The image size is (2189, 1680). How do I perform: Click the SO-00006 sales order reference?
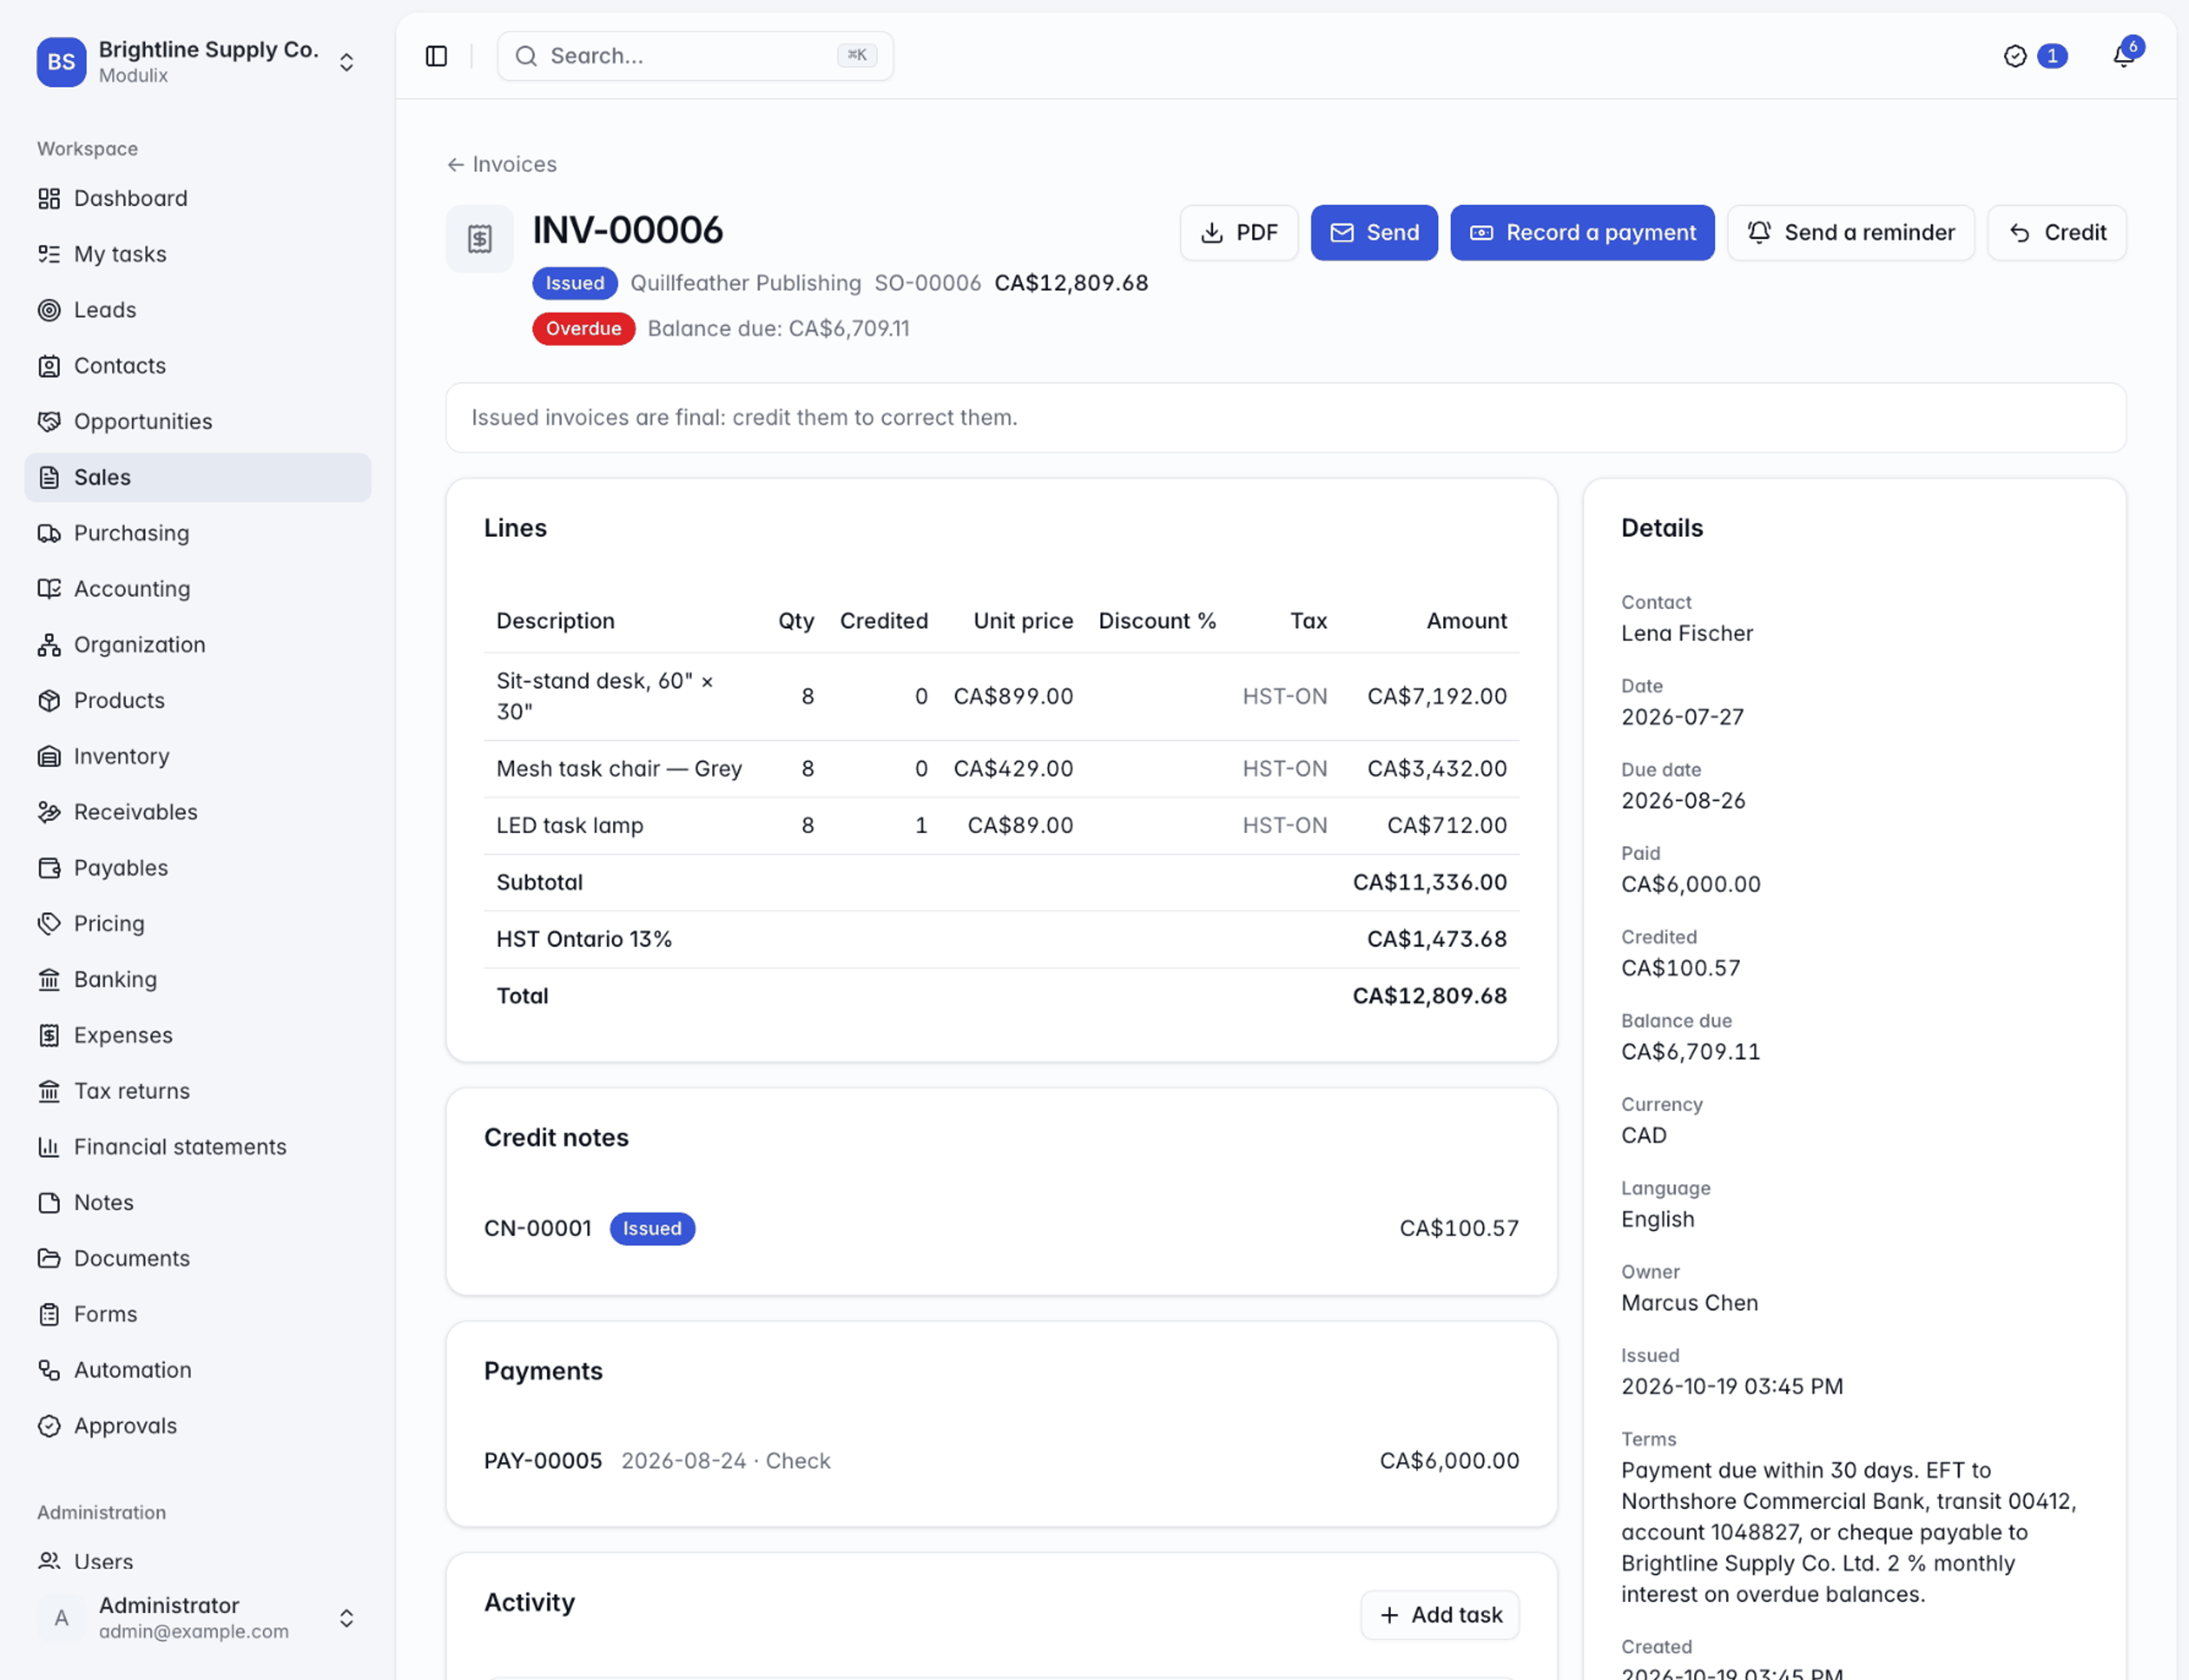[927, 283]
